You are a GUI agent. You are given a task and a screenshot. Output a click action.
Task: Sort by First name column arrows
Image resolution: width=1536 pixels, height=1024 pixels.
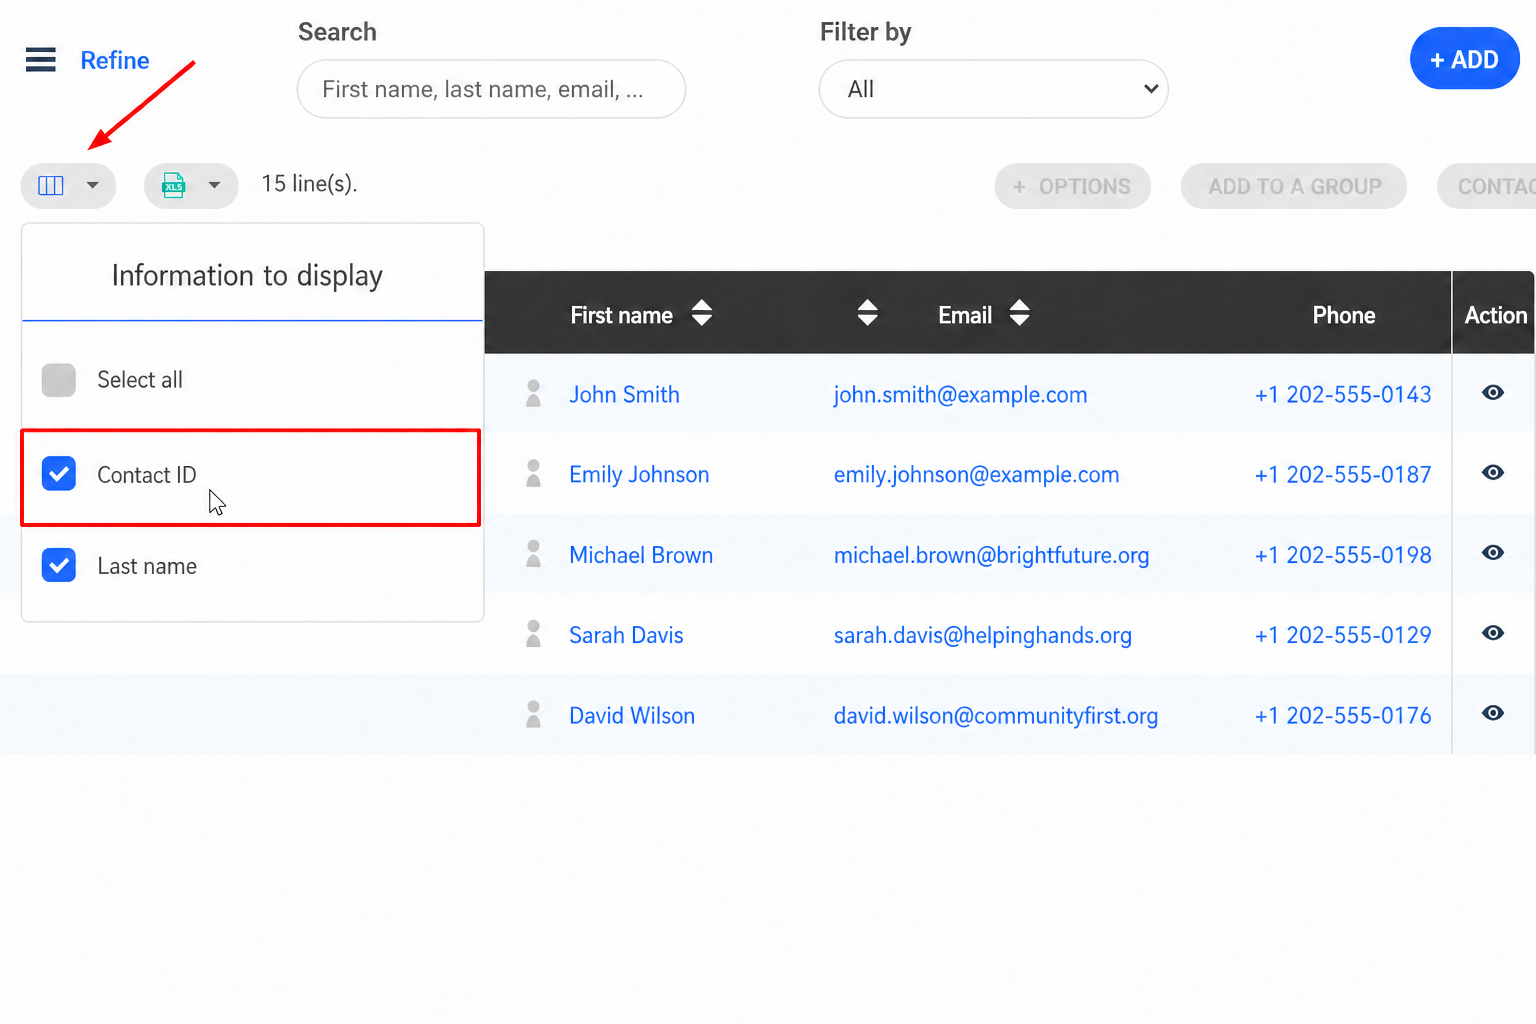coord(702,313)
